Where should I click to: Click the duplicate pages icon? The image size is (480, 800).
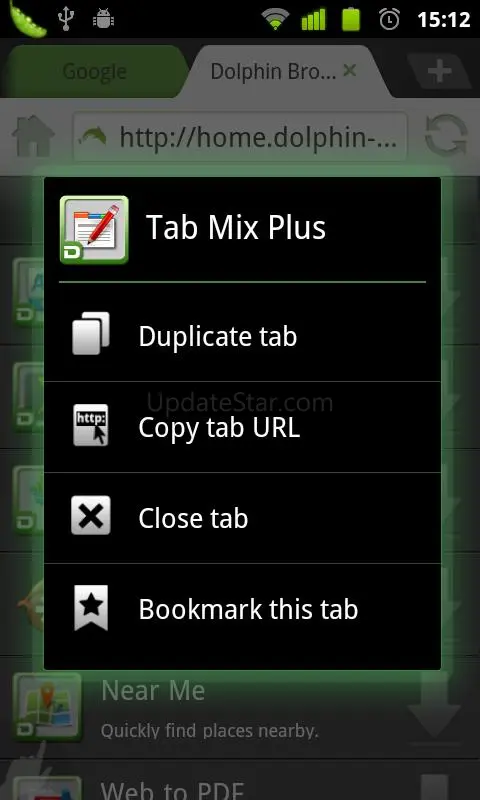[x=91, y=333]
